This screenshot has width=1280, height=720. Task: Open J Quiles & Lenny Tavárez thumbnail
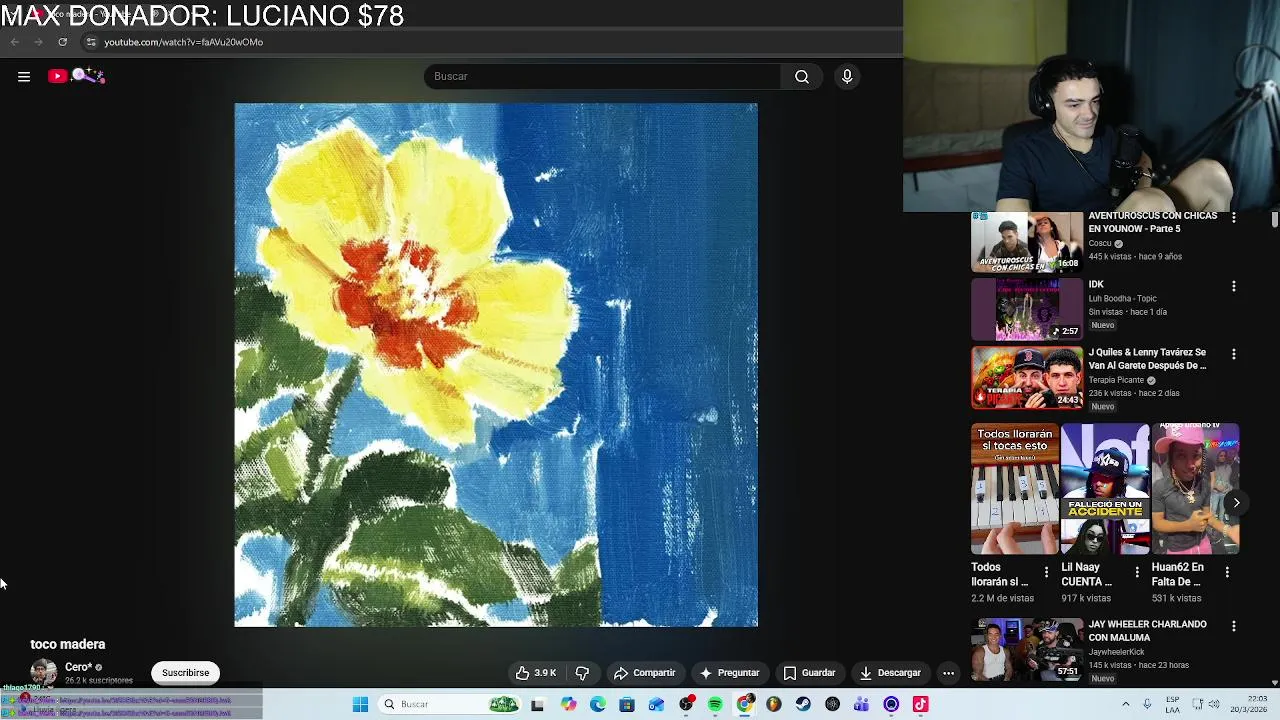tap(1027, 378)
